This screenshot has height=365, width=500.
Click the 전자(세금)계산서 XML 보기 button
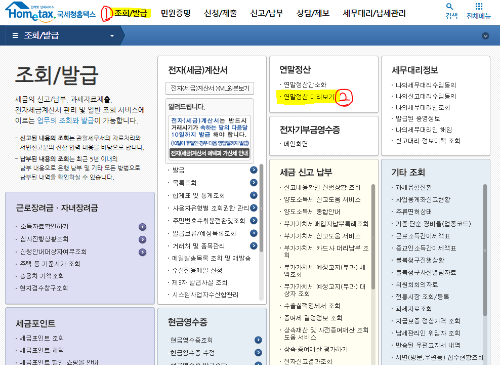210,88
